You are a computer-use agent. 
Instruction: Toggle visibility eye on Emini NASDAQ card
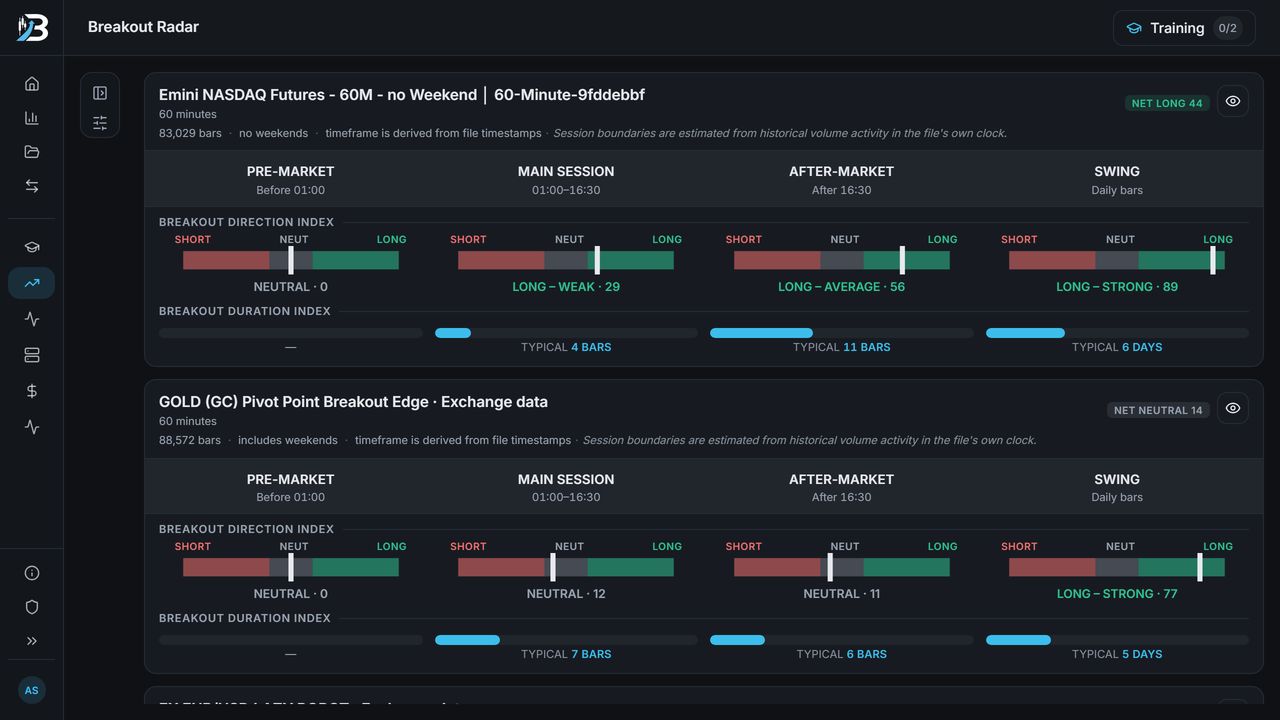tap(1233, 102)
